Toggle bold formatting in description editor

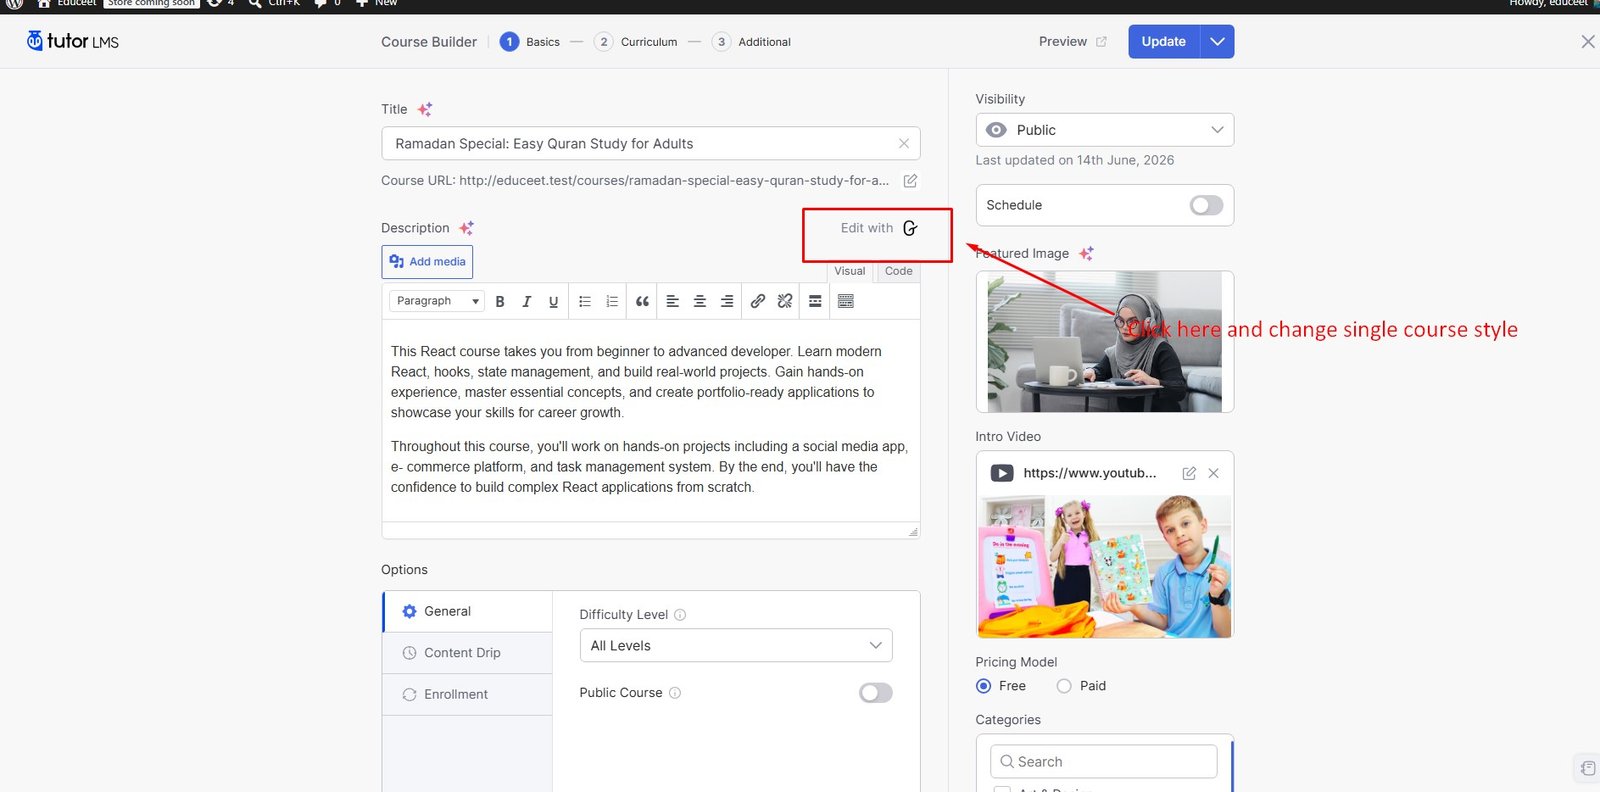[500, 301]
